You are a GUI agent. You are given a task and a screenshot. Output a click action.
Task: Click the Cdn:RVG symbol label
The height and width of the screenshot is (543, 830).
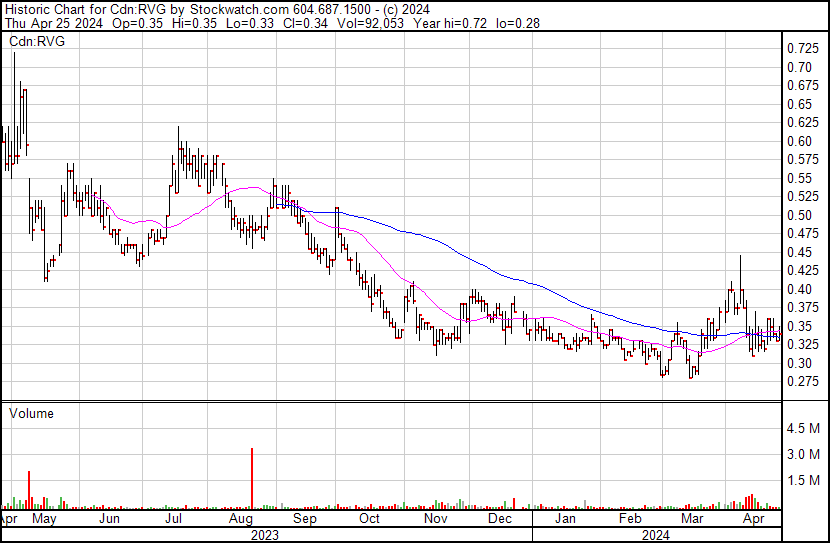(37, 41)
